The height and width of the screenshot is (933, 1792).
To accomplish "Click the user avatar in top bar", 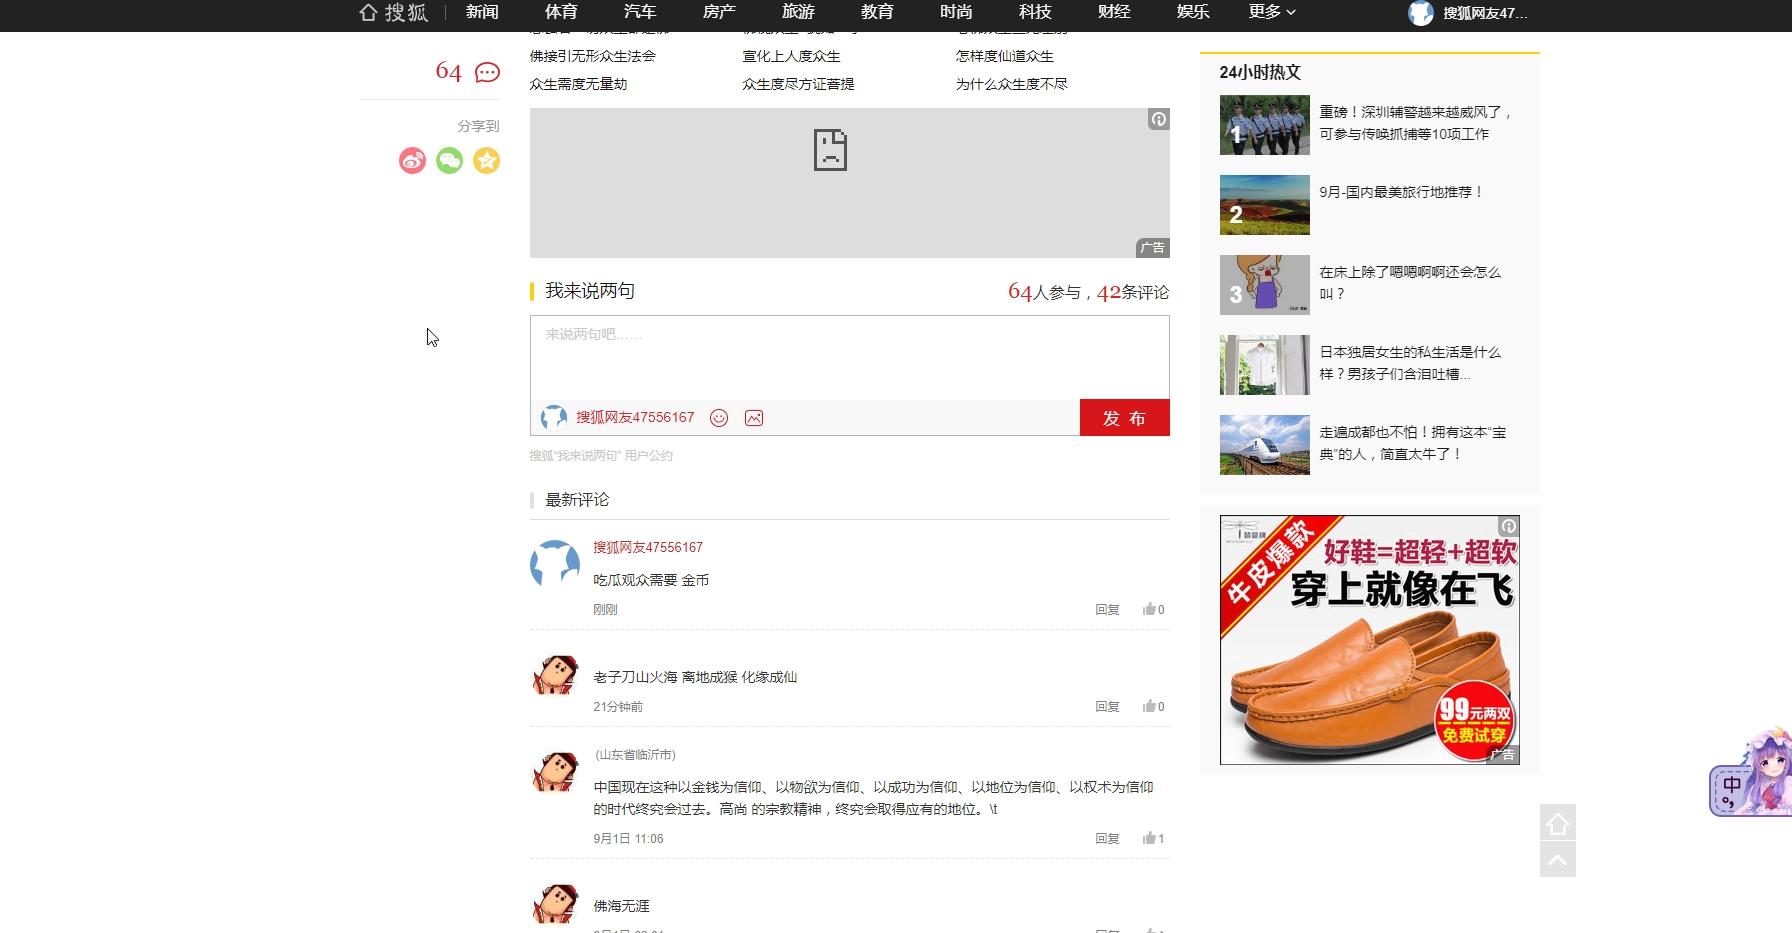I will click(1421, 13).
